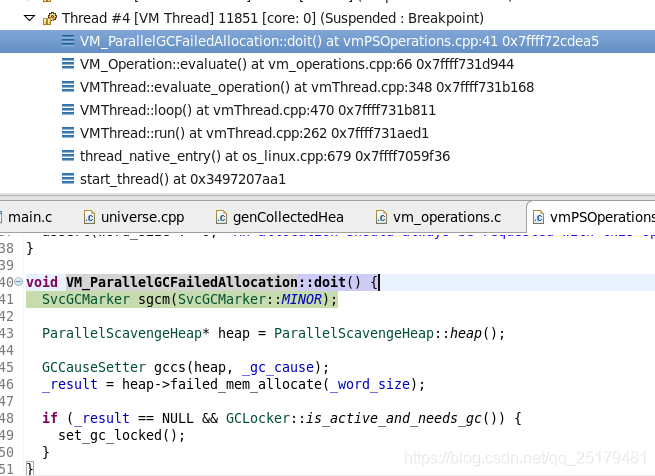Click stack frame icon of VM_Operation::evaluate()

[68, 64]
